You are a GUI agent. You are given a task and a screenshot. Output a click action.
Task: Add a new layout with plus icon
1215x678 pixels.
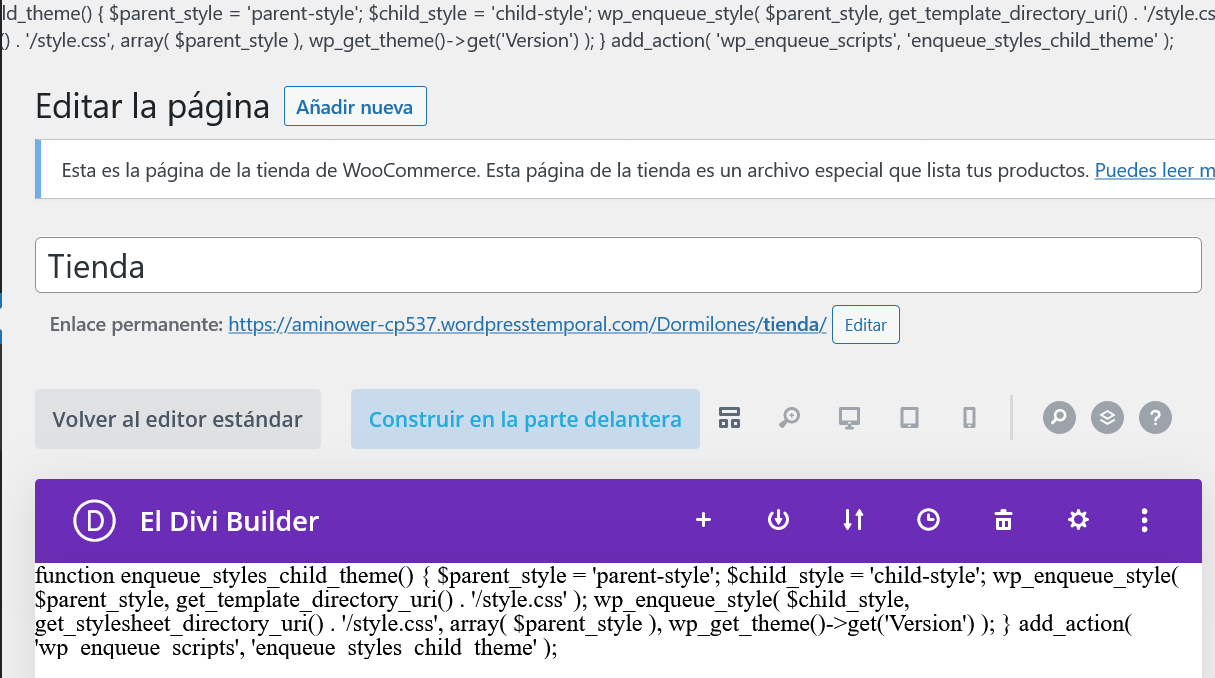[703, 519]
